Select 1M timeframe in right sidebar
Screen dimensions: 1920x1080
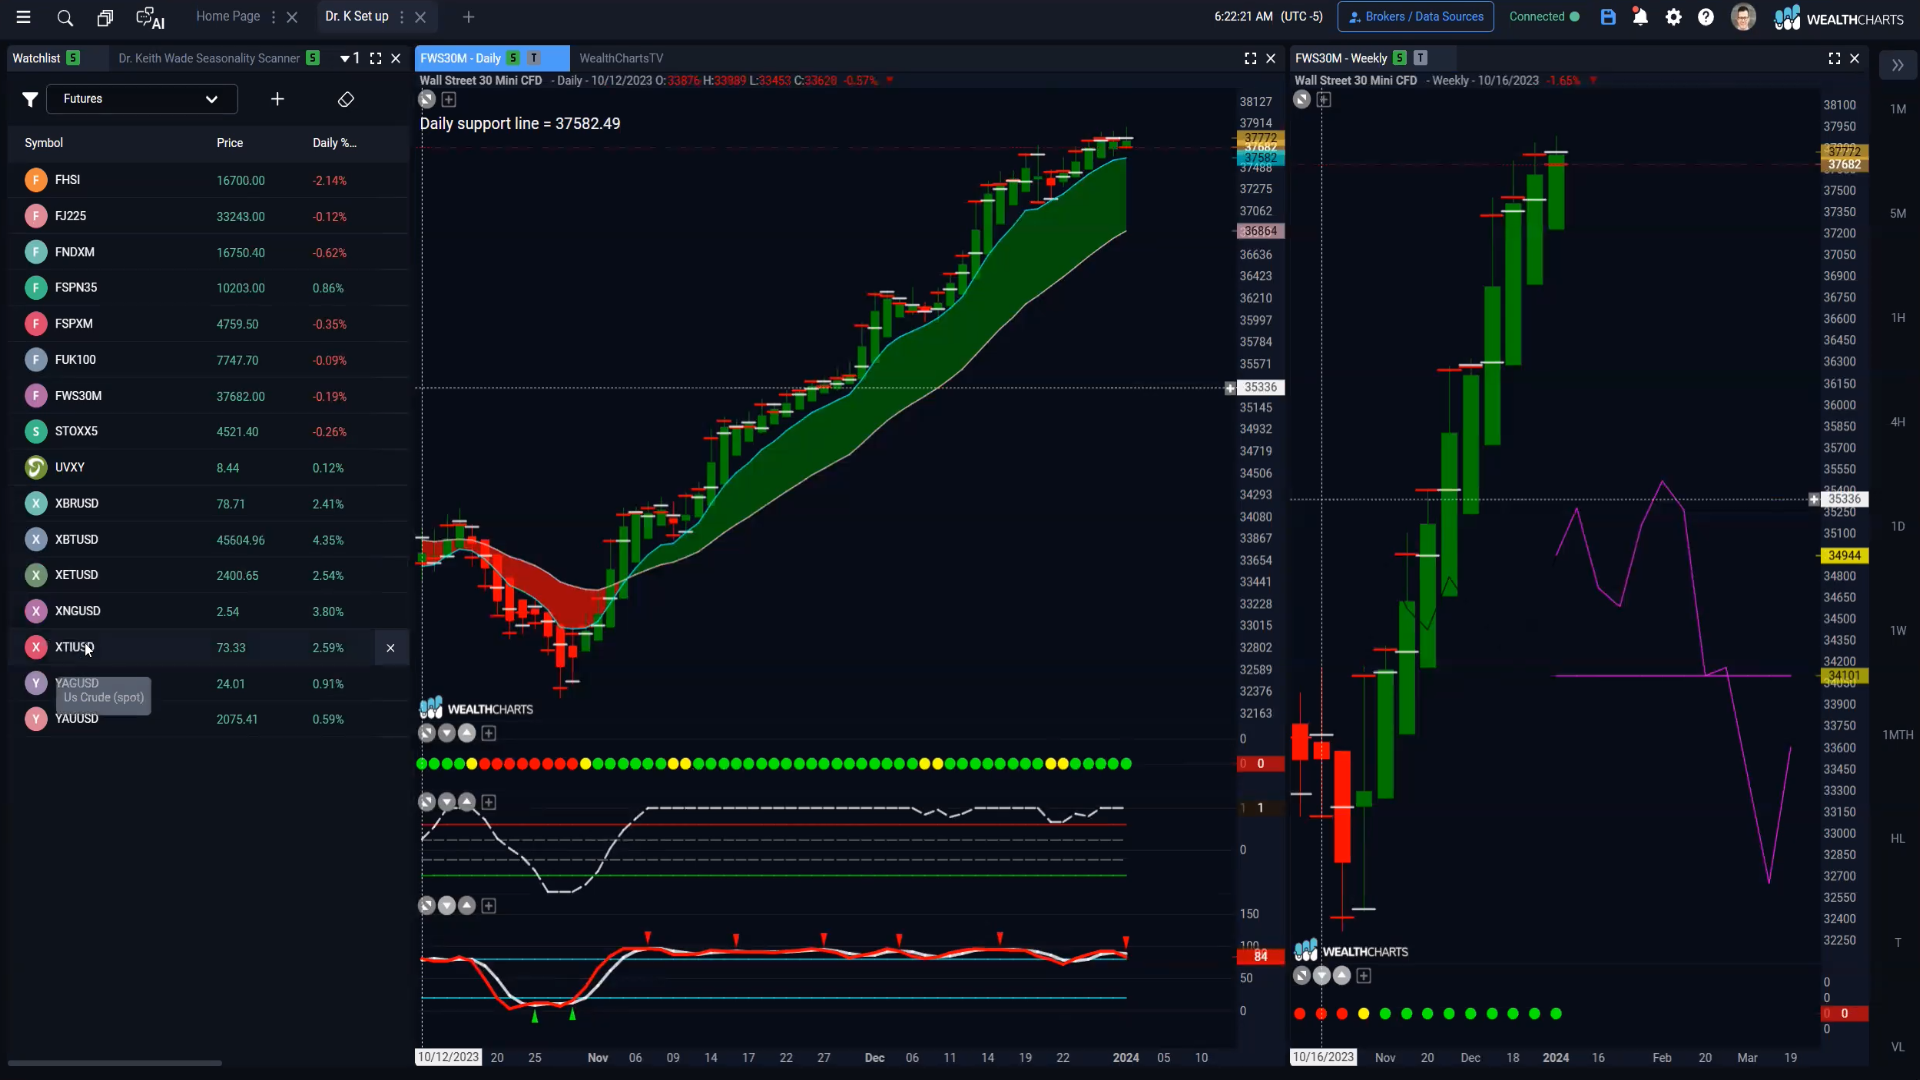click(1897, 109)
